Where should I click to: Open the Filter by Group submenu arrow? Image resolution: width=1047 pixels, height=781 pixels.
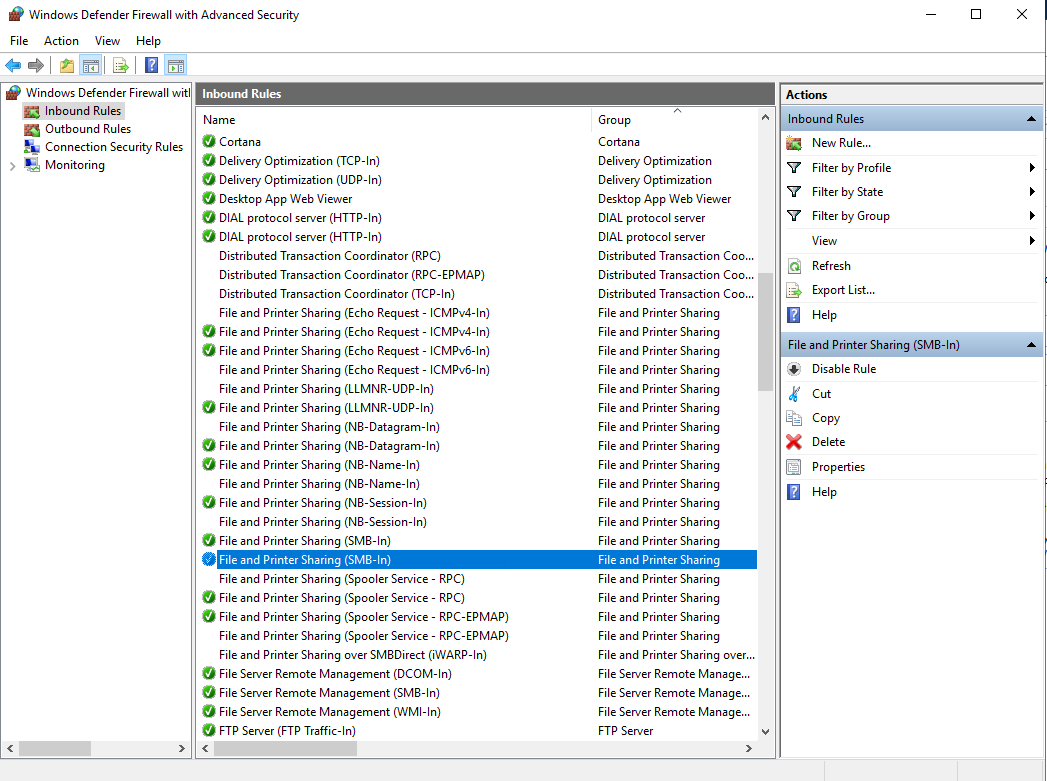(x=1032, y=216)
